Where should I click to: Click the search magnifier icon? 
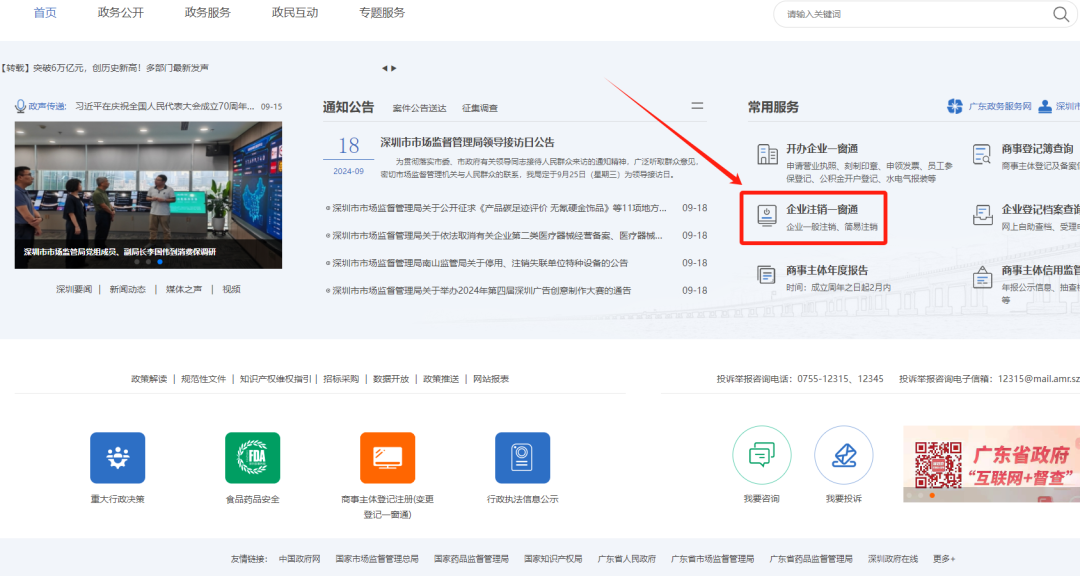(1060, 15)
